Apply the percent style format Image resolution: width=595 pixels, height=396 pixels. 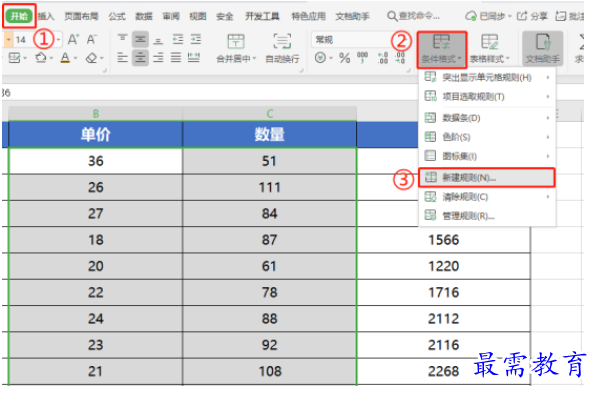point(345,58)
